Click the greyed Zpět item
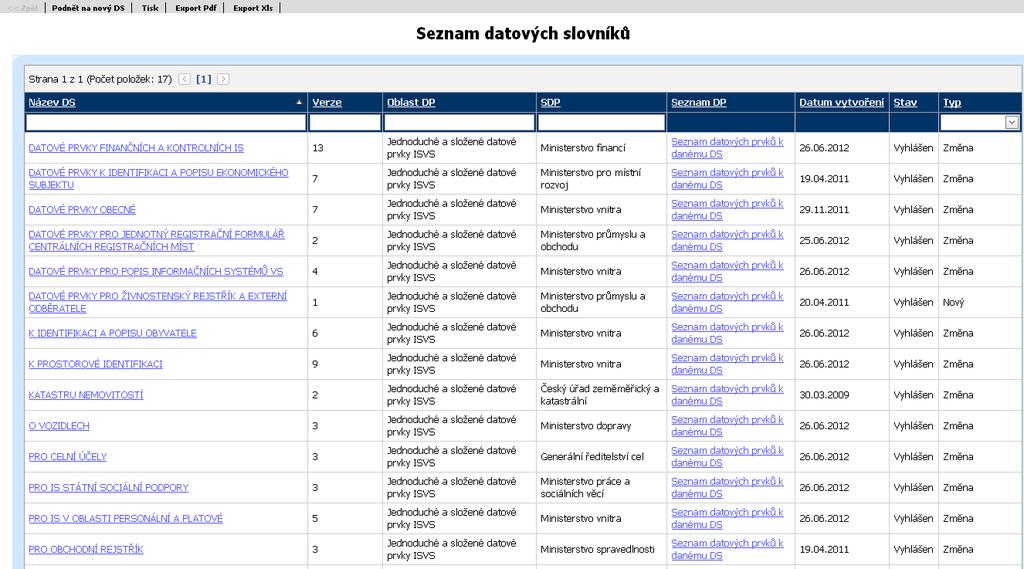The height and width of the screenshot is (569, 1024). (x=23, y=8)
